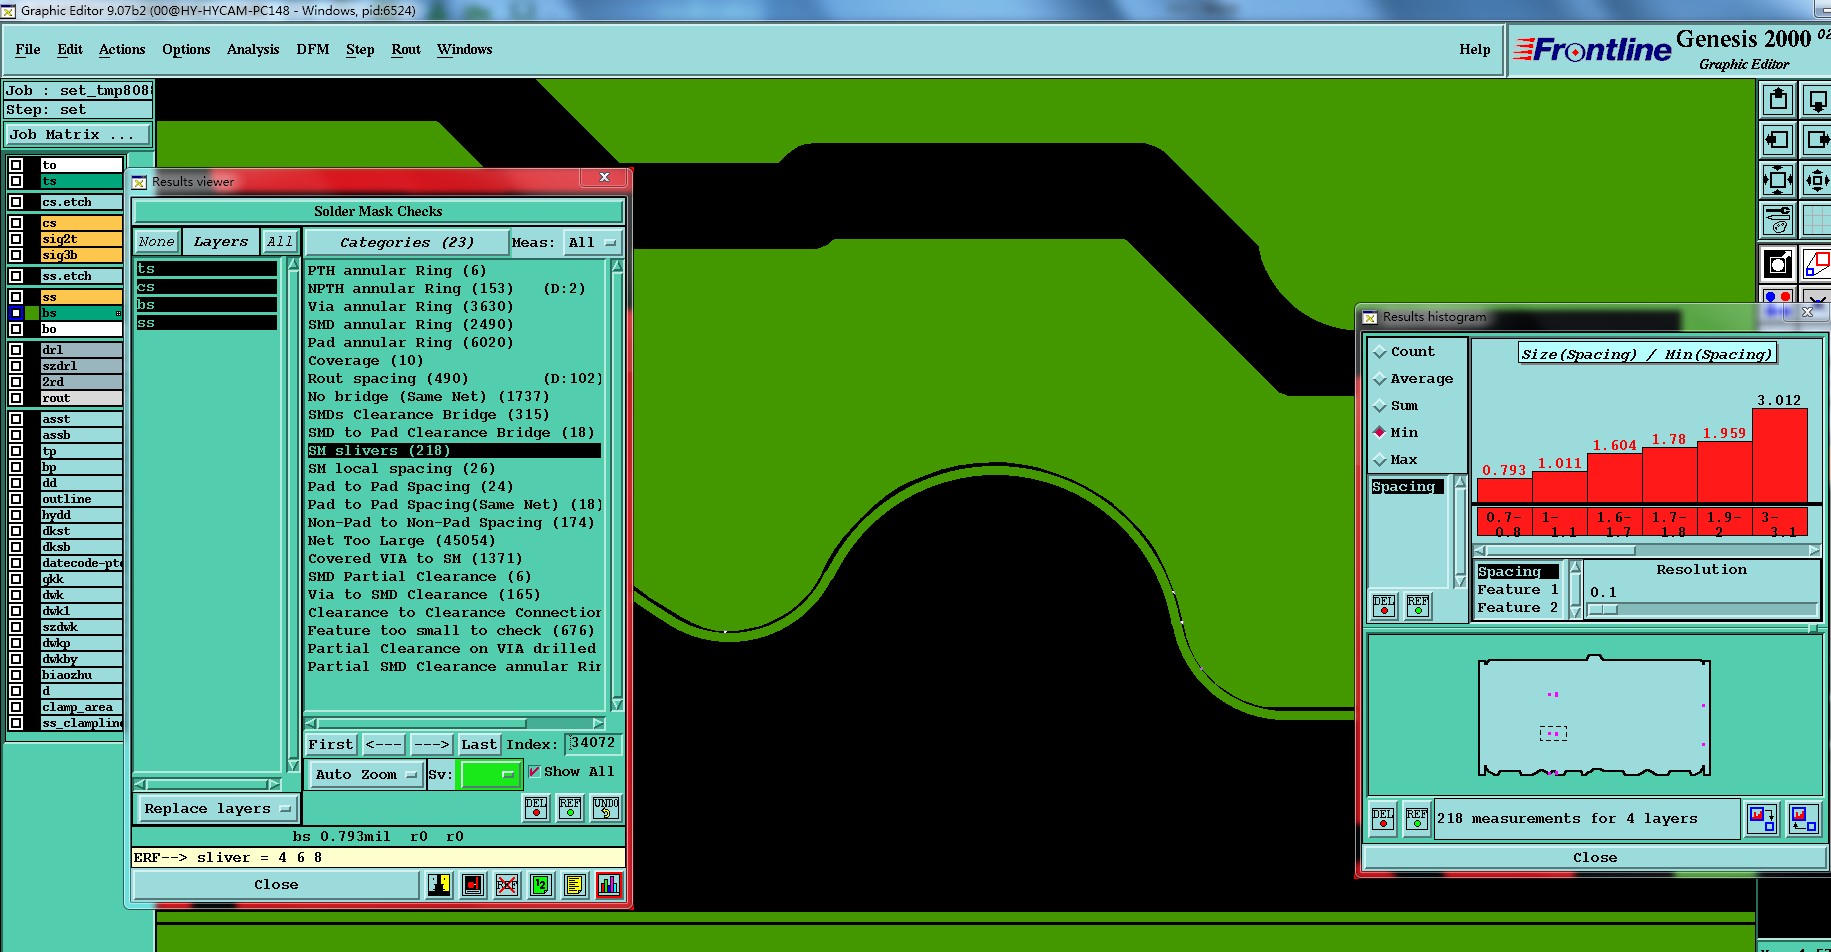
Task: Click REF icon beside '218 measurements' text
Action: click(1417, 819)
